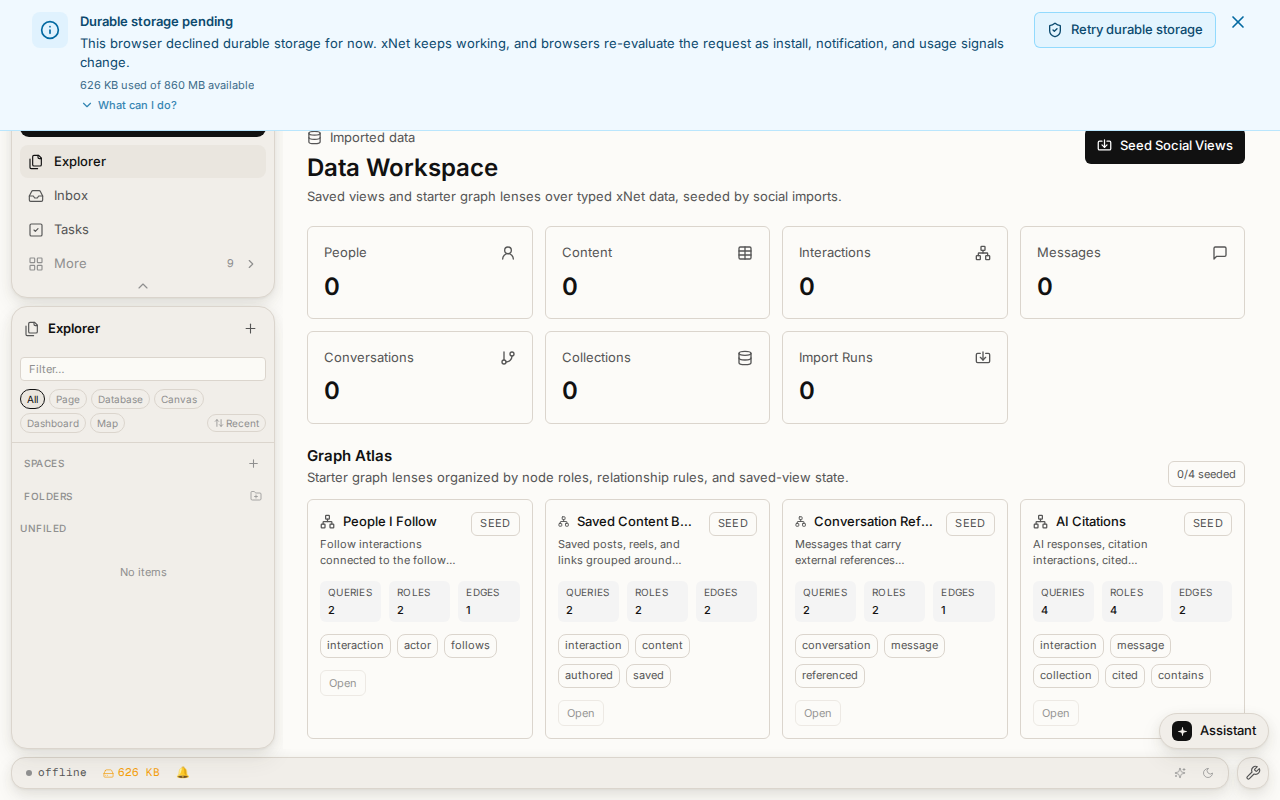
Task: Select the Database filter chip
Action: (120, 399)
